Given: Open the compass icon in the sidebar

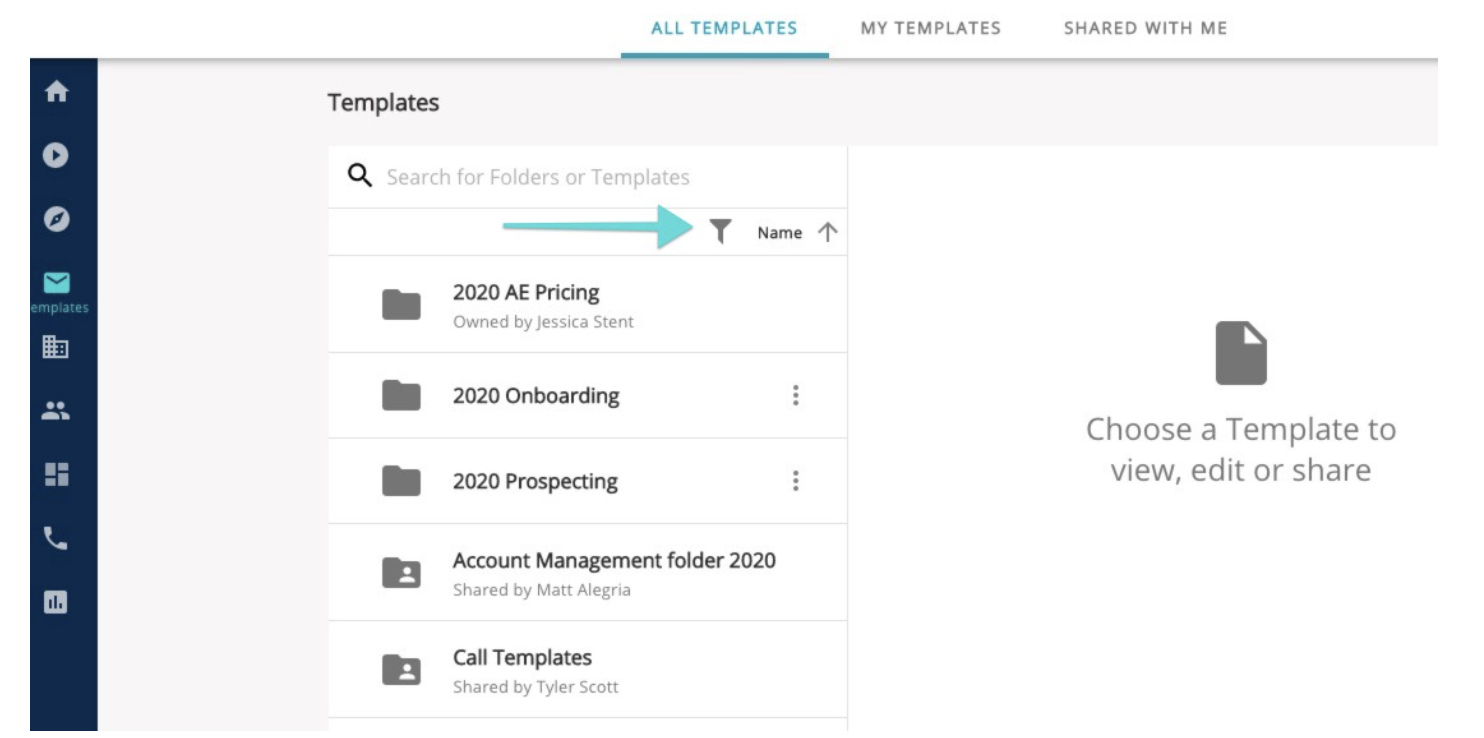Looking at the screenshot, I should point(57,219).
